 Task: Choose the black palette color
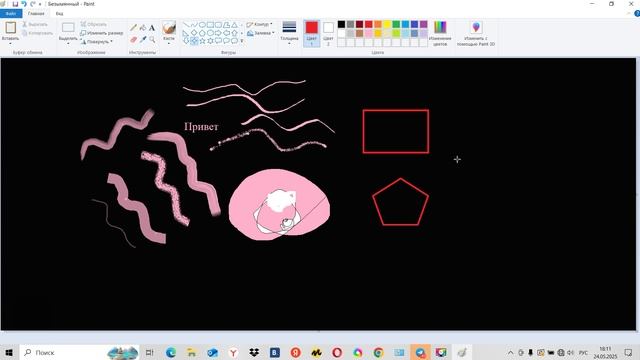[341, 24]
